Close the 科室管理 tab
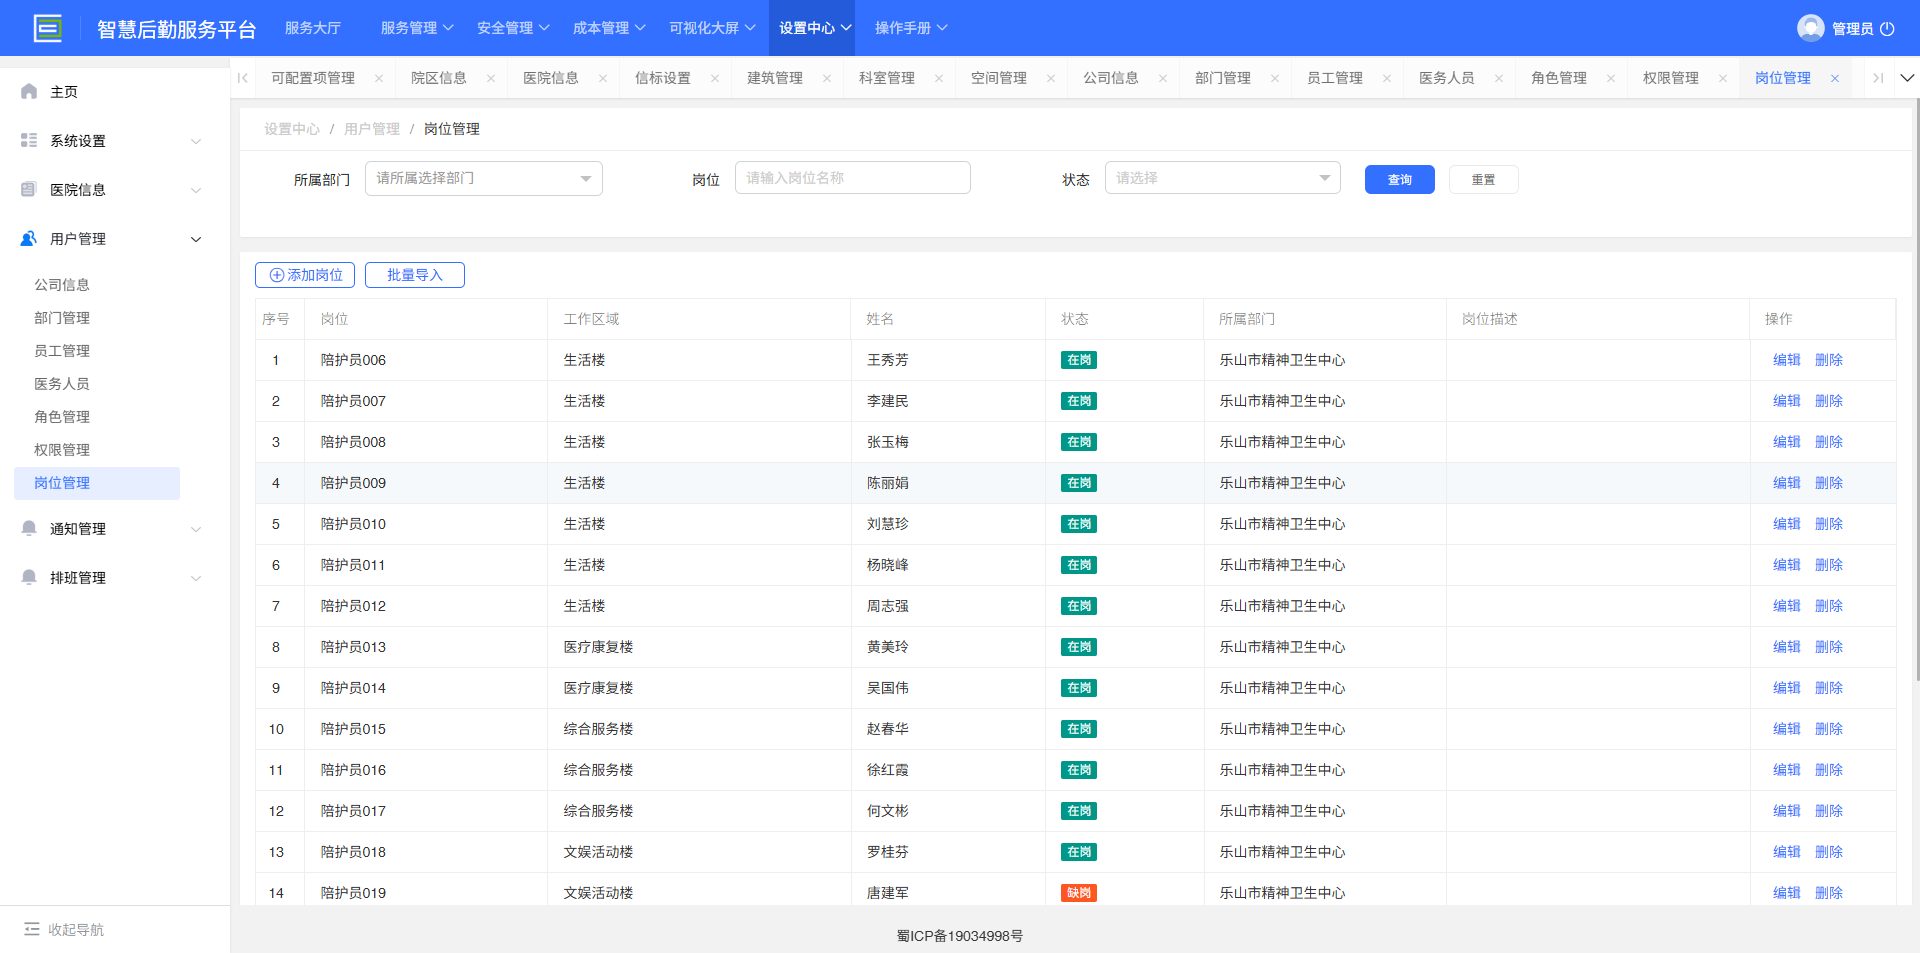The image size is (1920, 953). point(939,78)
